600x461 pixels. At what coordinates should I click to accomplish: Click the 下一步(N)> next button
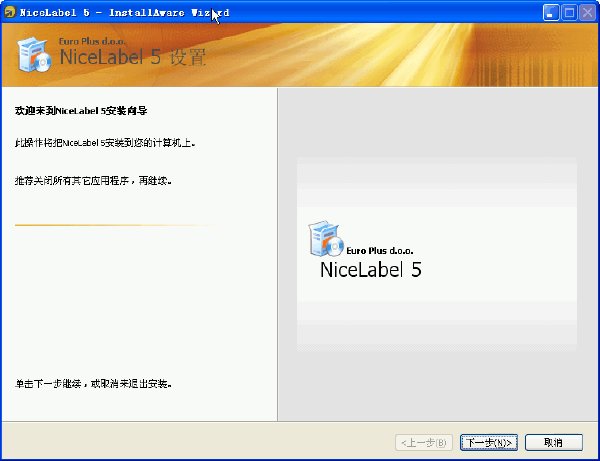[x=489, y=443]
